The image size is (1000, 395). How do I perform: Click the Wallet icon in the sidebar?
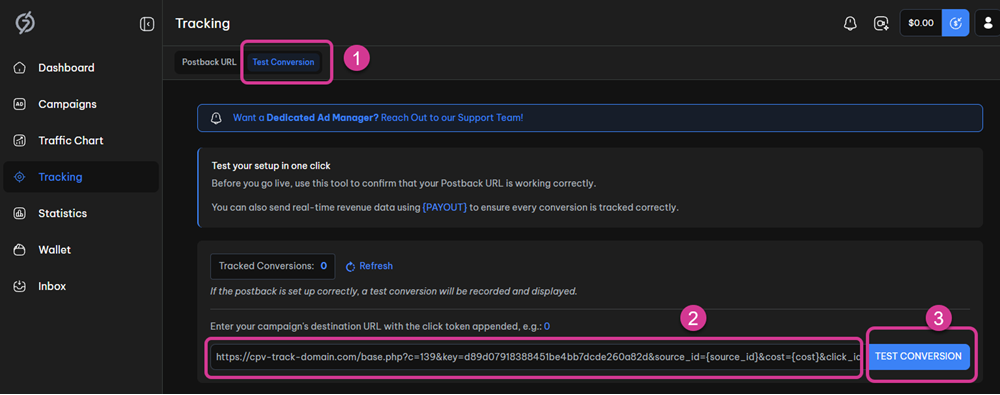pos(20,250)
